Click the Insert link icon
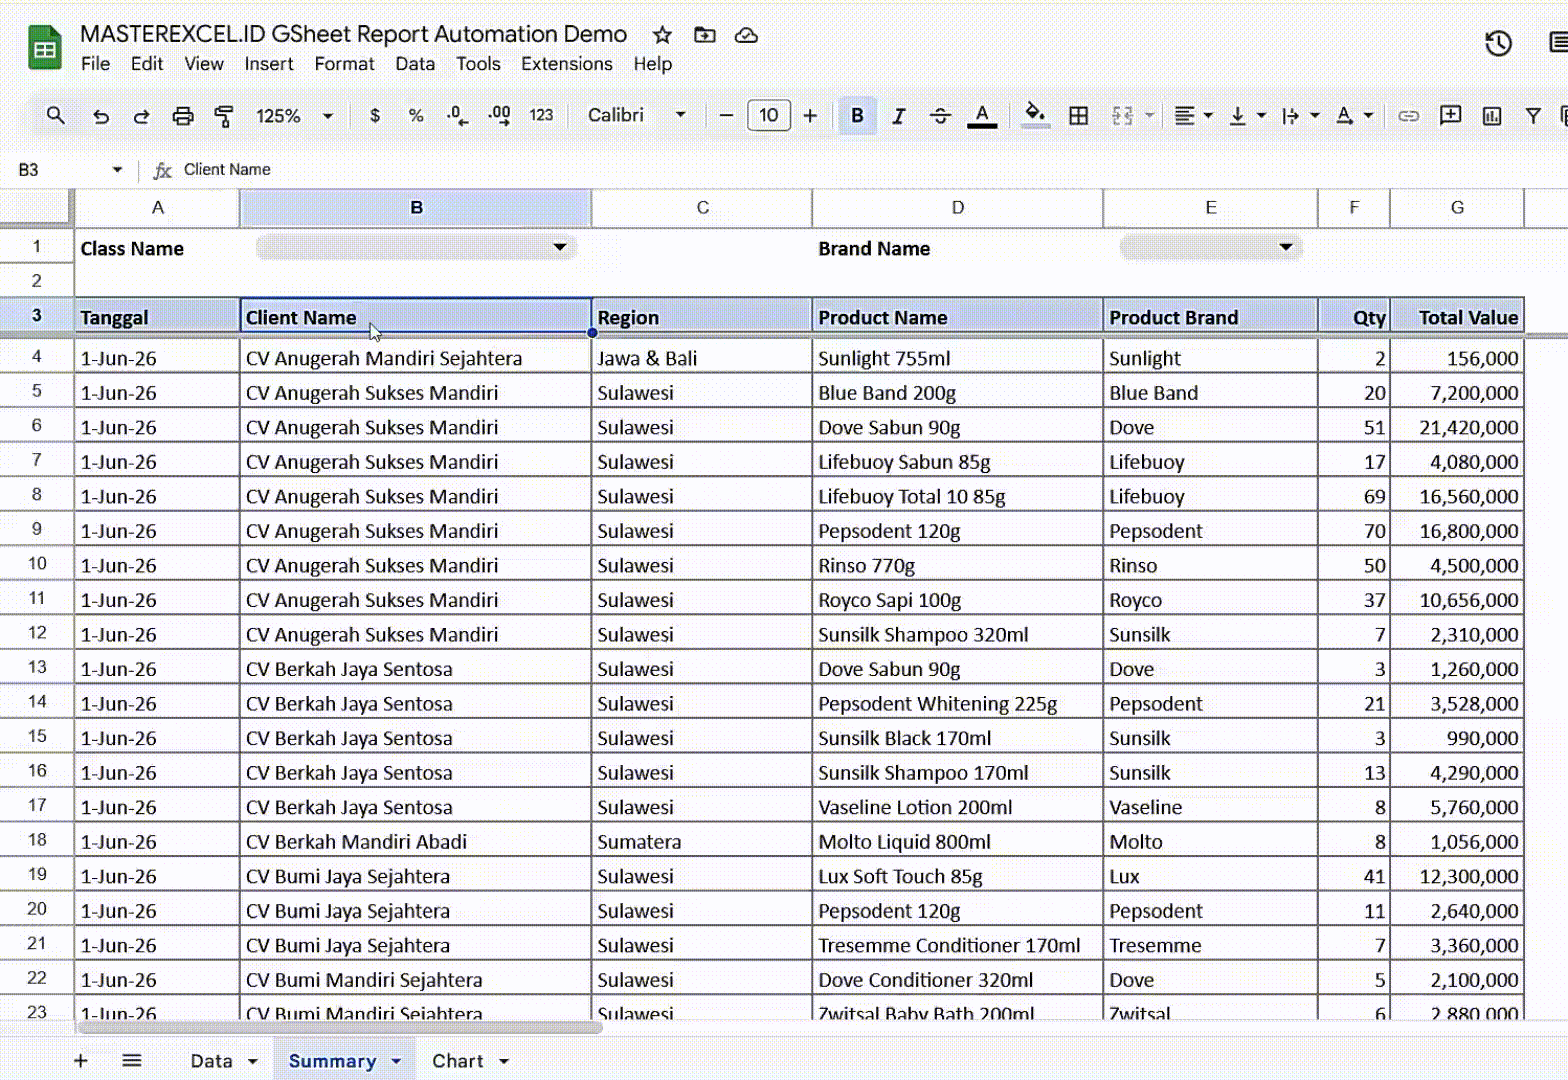The image size is (1568, 1080). [x=1408, y=116]
